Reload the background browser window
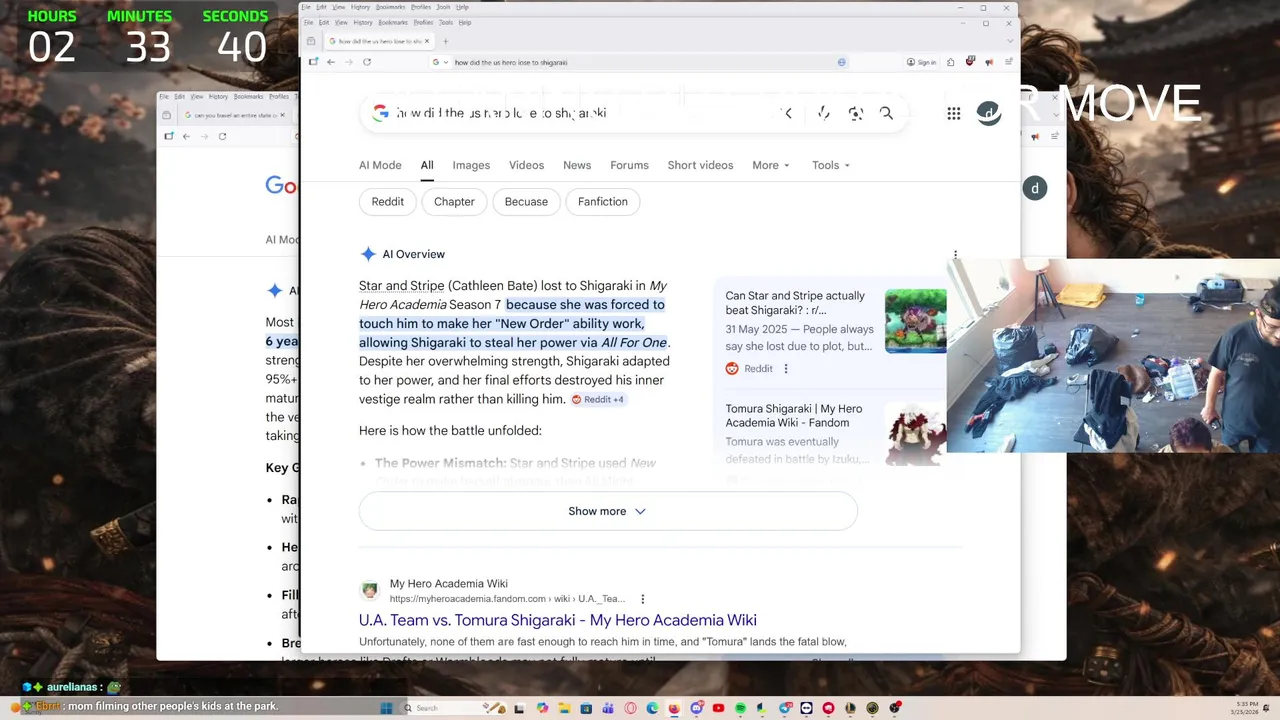This screenshot has height=720, width=1280. pos(222,136)
